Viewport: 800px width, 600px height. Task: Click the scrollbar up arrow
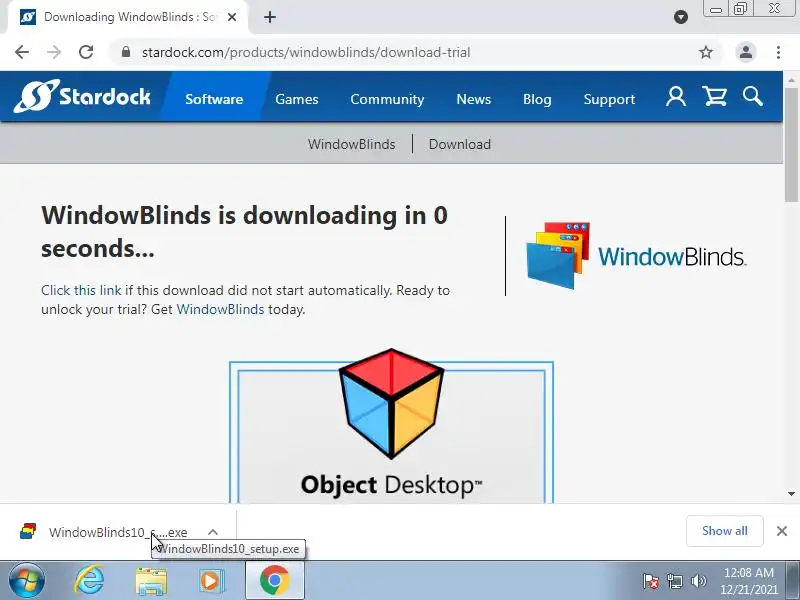[x=791, y=80]
